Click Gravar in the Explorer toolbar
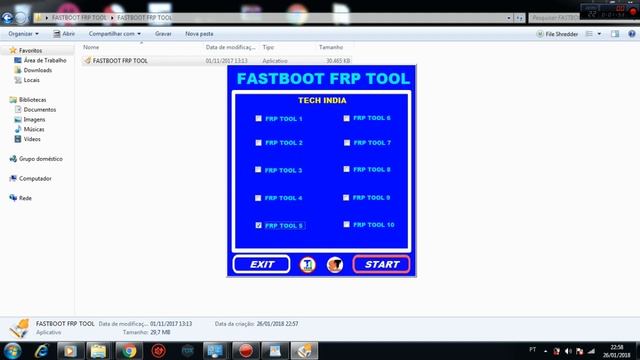Screen dimensions: 640x360 click(163, 34)
